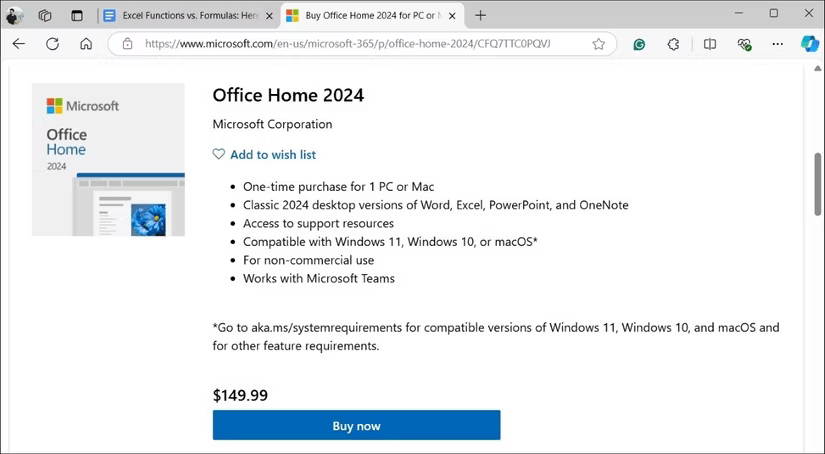Add Office Home 2024 to wish list
The height and width of the screenshot is (454, 825).
click(x=264, y=154)
